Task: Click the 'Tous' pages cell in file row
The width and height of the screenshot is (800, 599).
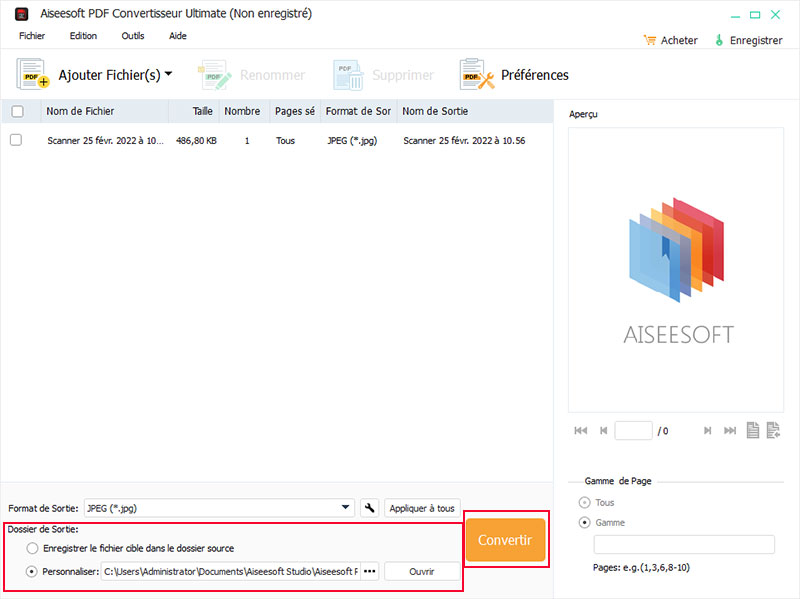Action: click(x=285, y=140)
